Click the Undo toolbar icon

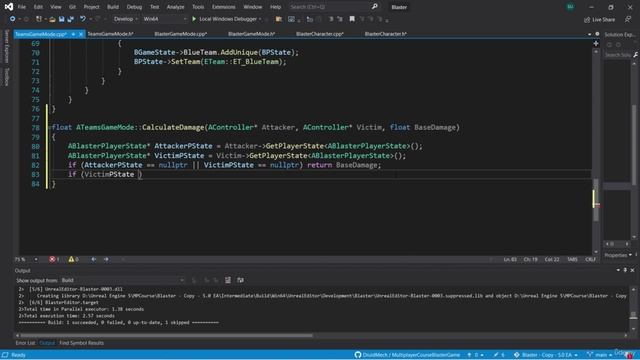(x=82, y=19)
